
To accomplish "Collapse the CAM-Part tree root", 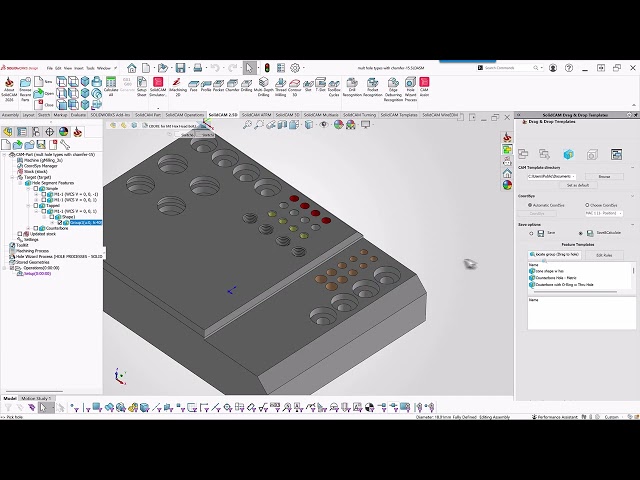I will coord(4,155).
